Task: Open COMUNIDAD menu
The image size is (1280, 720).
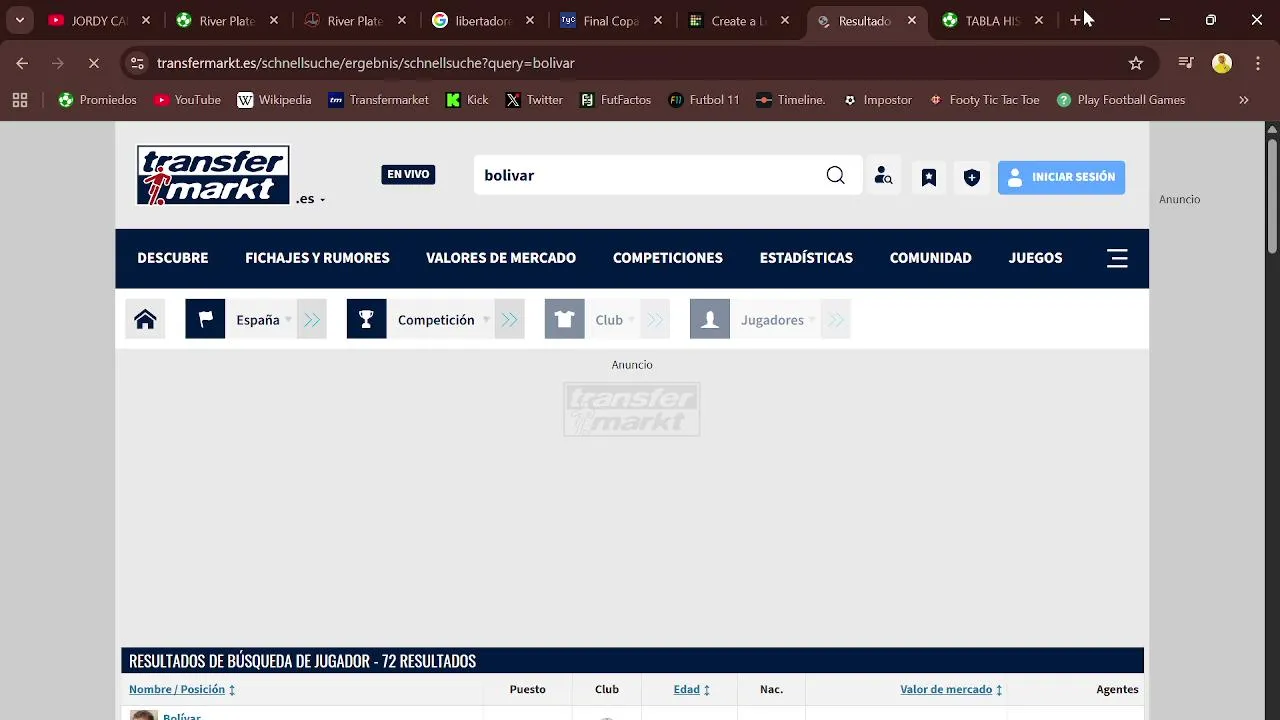Action: [x=931, y=258]
